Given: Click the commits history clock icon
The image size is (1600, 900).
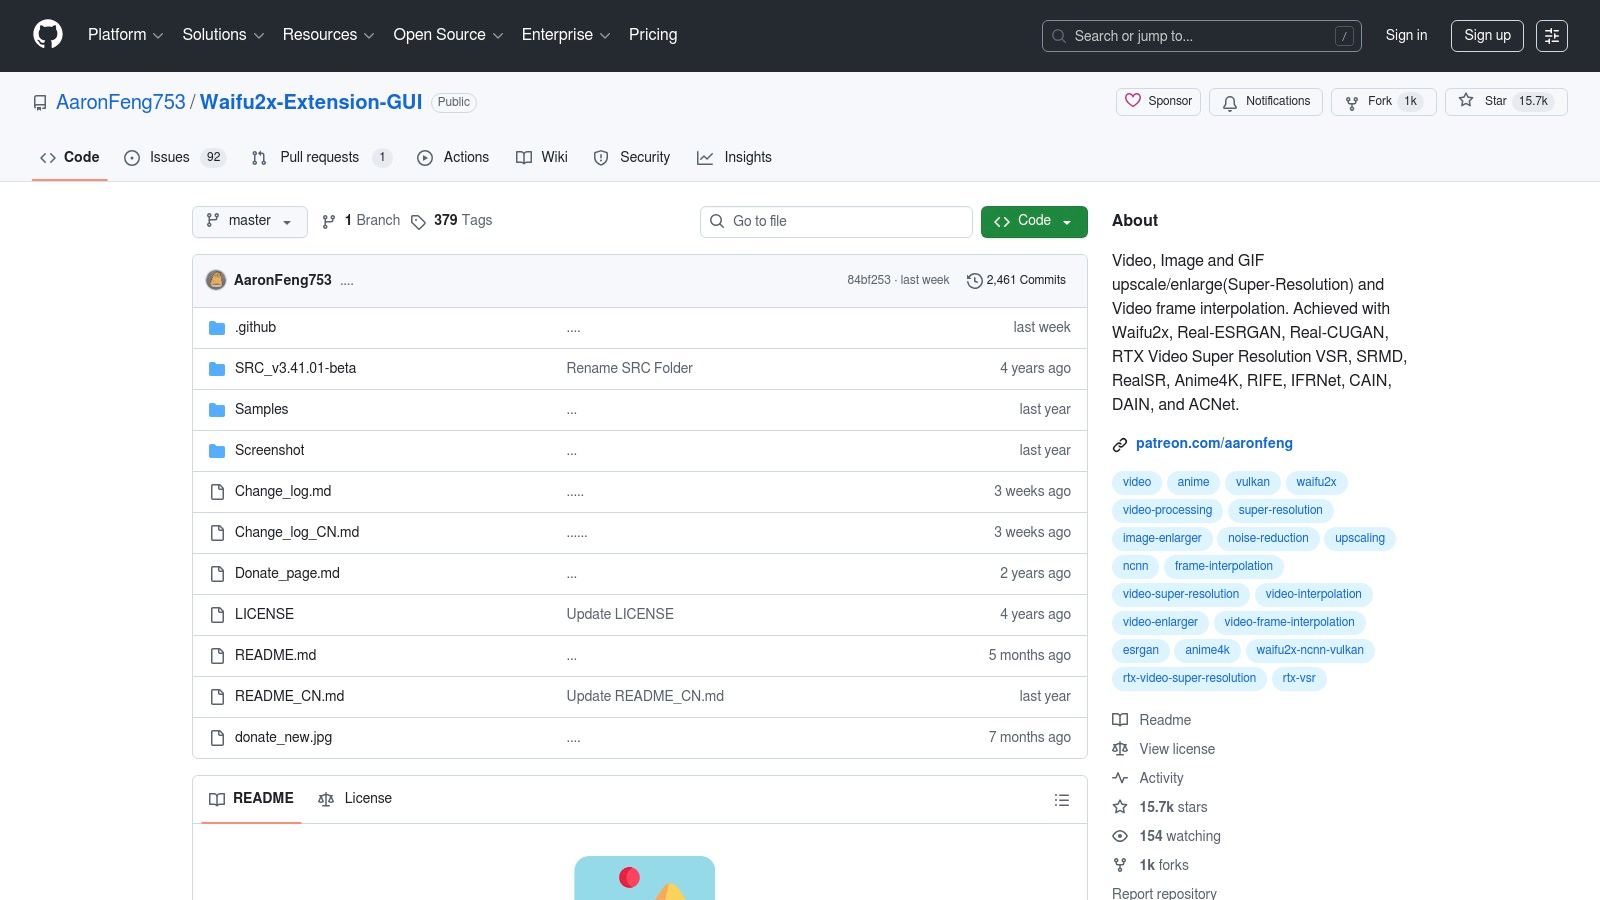Looking at the screenshot, I should tap(974, 281).
